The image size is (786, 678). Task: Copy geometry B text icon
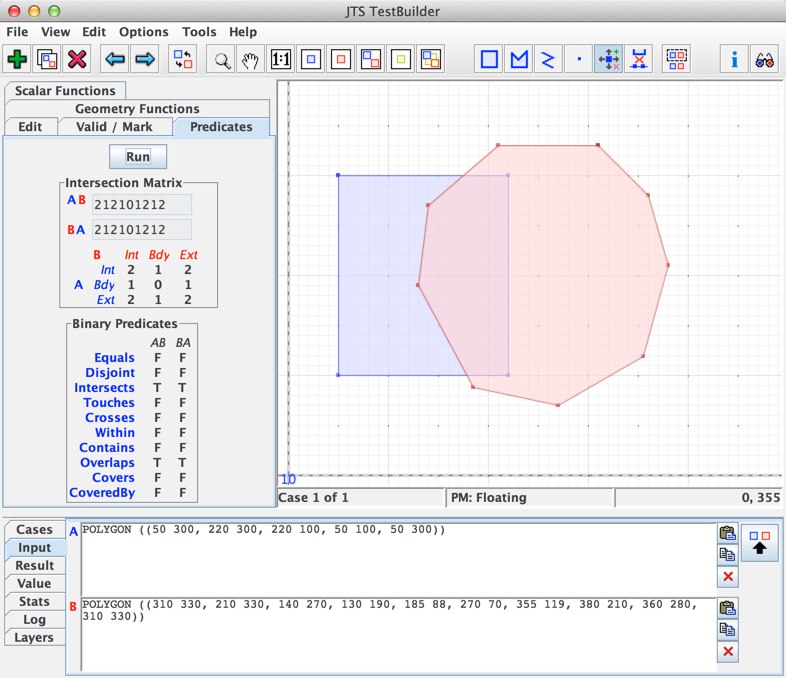(727, 629)
